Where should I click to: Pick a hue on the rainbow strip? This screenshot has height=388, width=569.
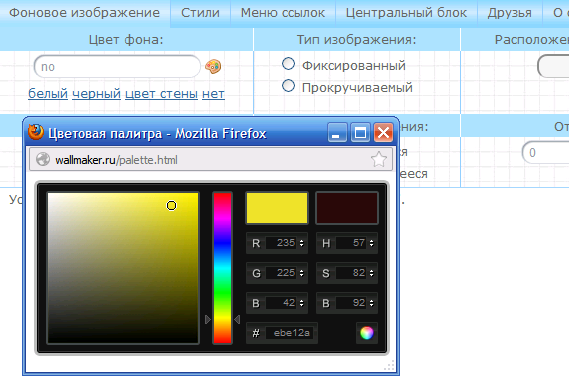click(x=222, y=268)
